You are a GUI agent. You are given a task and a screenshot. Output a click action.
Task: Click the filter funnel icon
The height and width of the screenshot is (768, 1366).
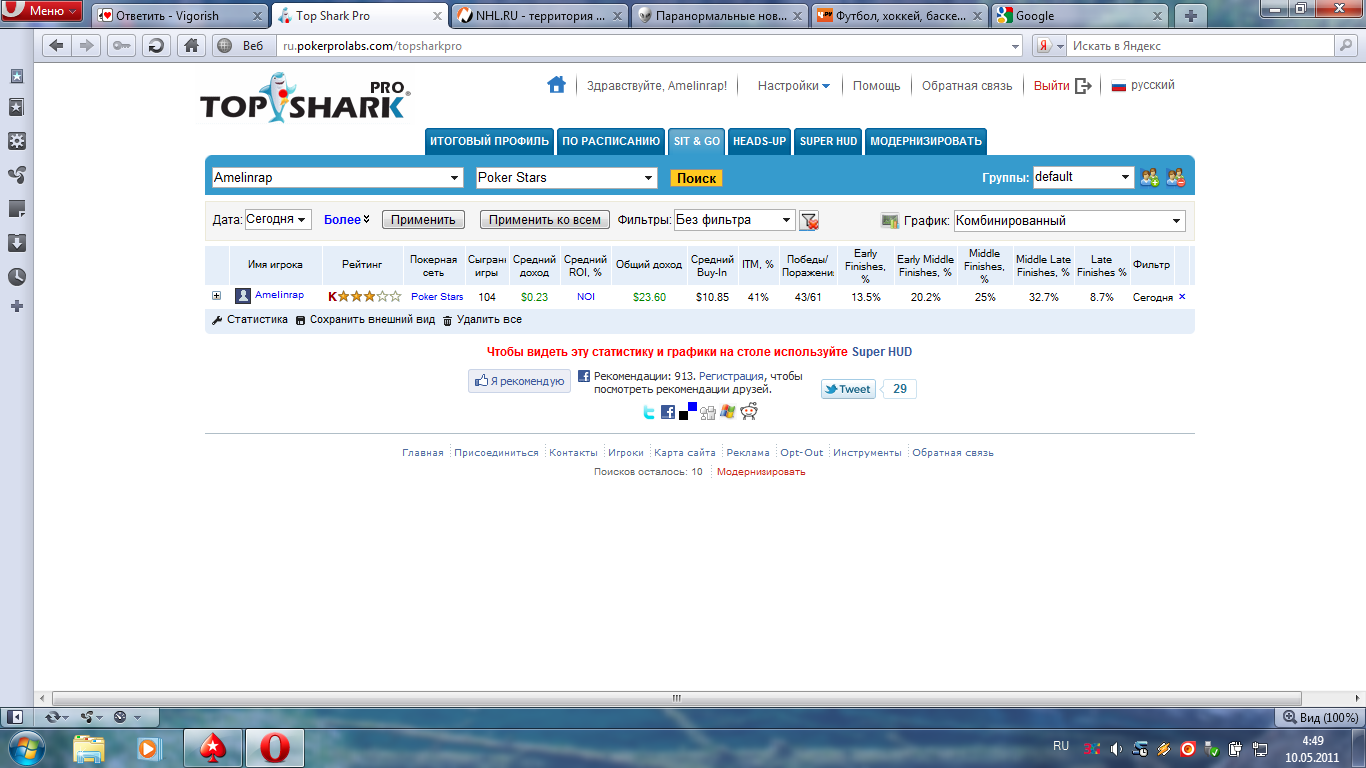[809, 221]
